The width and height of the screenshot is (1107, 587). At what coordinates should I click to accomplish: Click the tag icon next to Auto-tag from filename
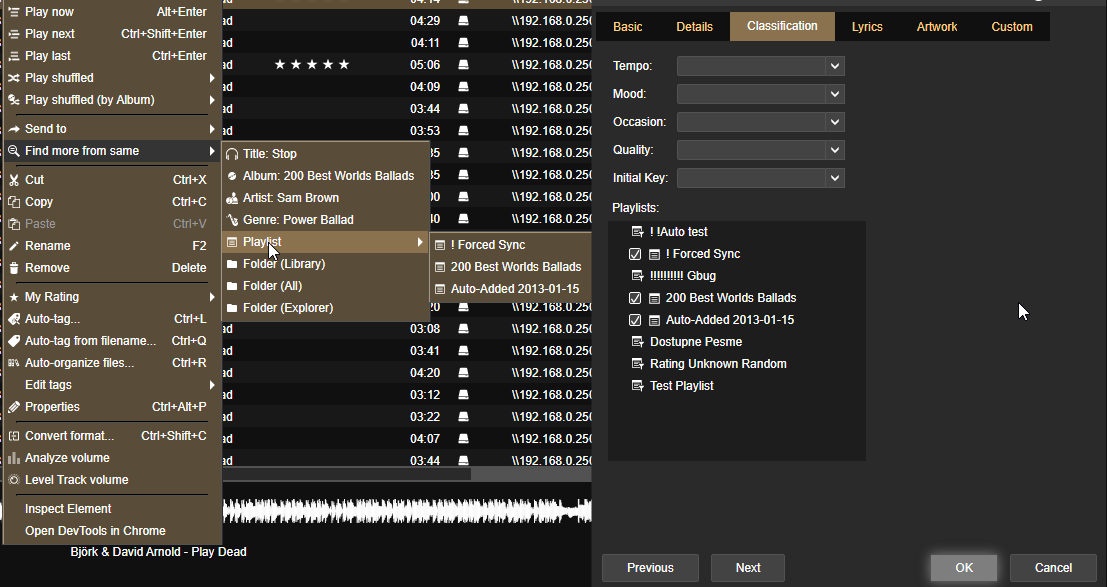(x=14, y=341)
